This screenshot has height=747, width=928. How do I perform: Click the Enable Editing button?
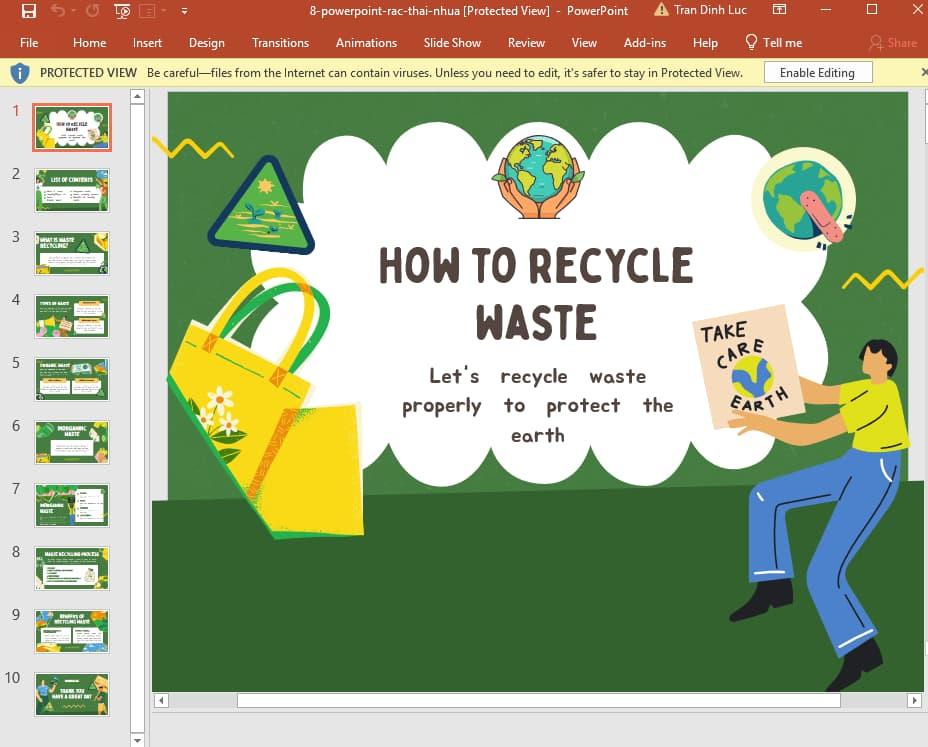[817, 72]
